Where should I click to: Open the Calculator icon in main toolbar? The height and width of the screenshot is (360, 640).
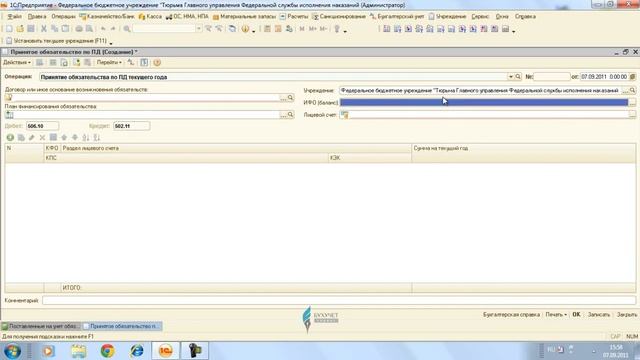point(267,29)
